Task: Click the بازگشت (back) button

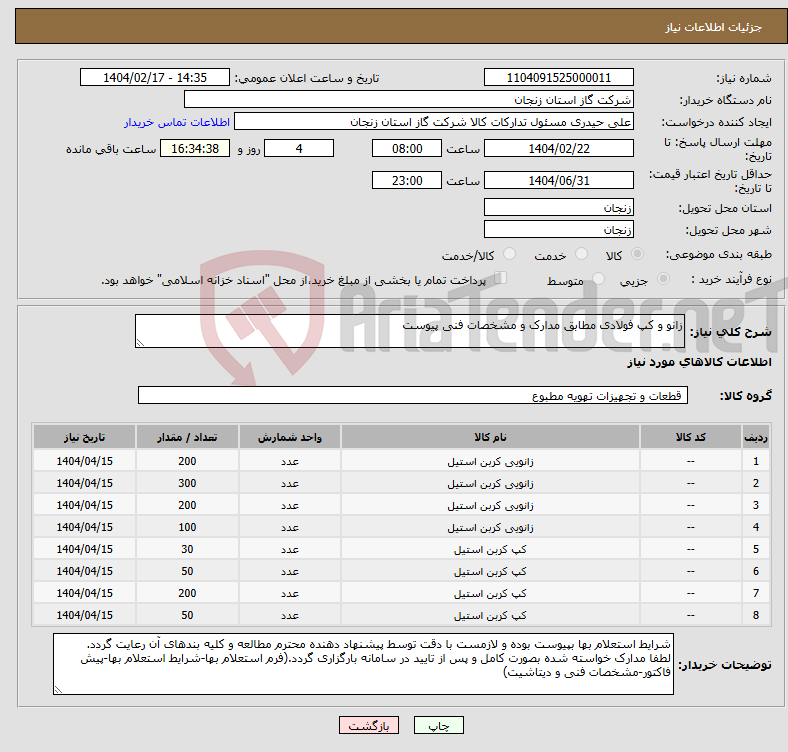Action: click(369, 725)
